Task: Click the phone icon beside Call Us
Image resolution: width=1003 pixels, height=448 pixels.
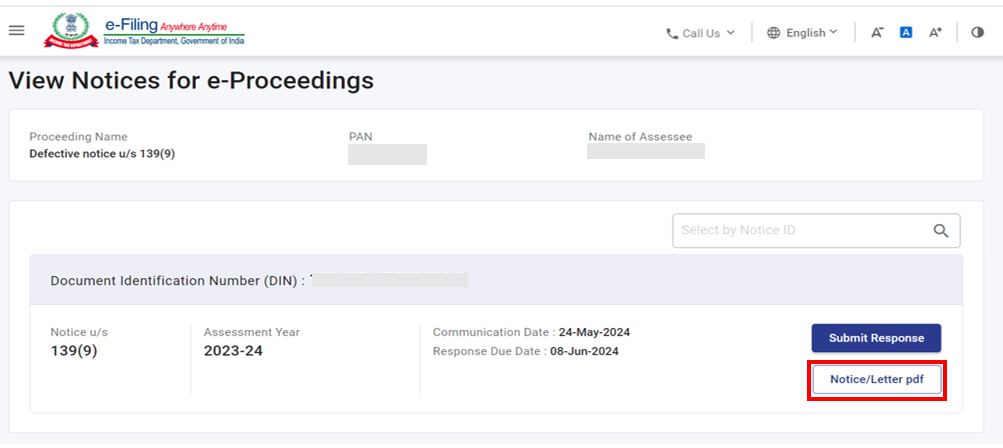Action: click(672, 33)
